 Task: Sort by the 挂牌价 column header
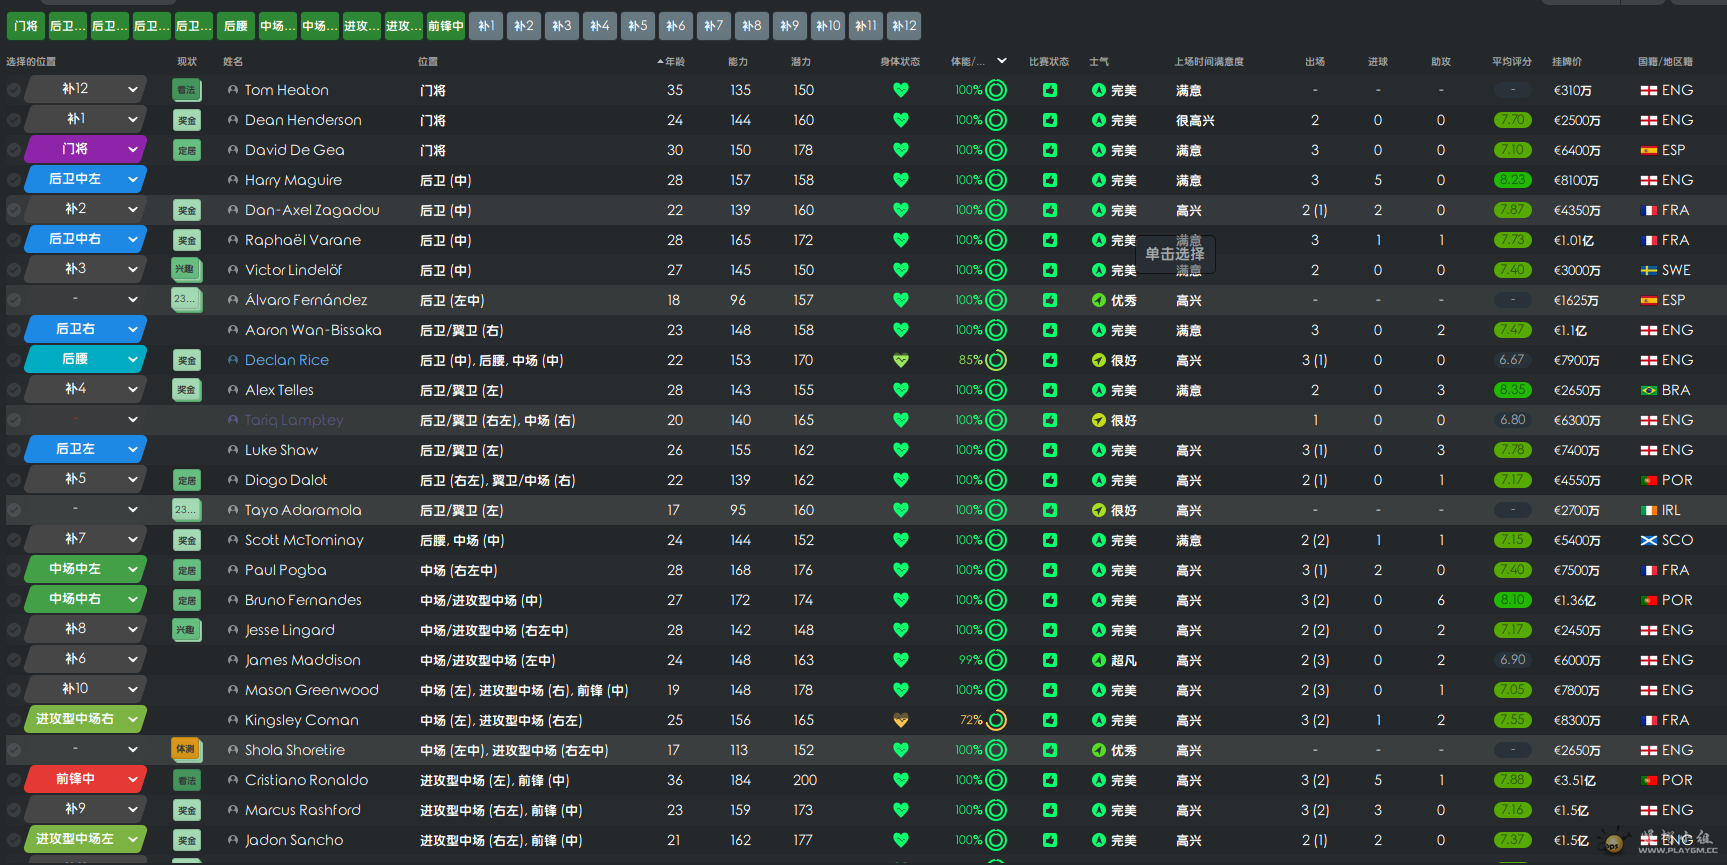tap(1567, 62)
